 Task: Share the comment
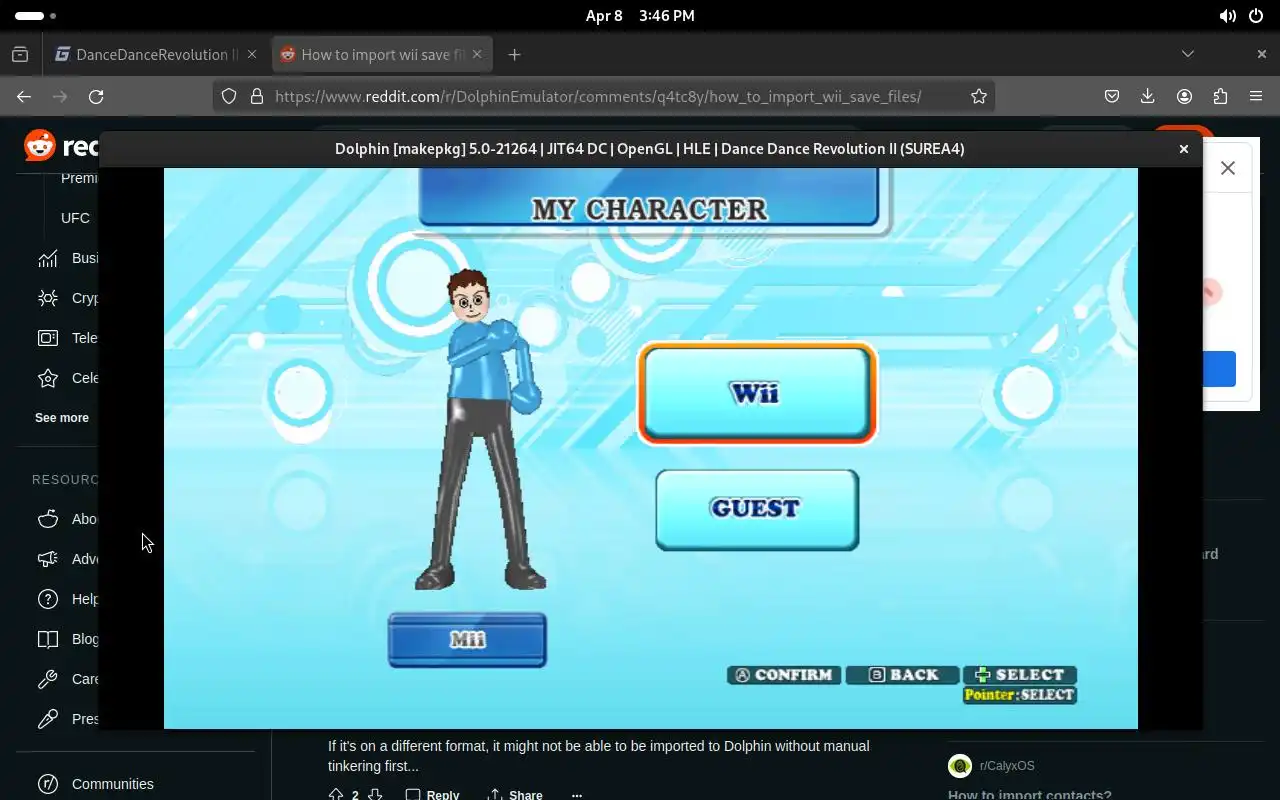pos(515,795)
